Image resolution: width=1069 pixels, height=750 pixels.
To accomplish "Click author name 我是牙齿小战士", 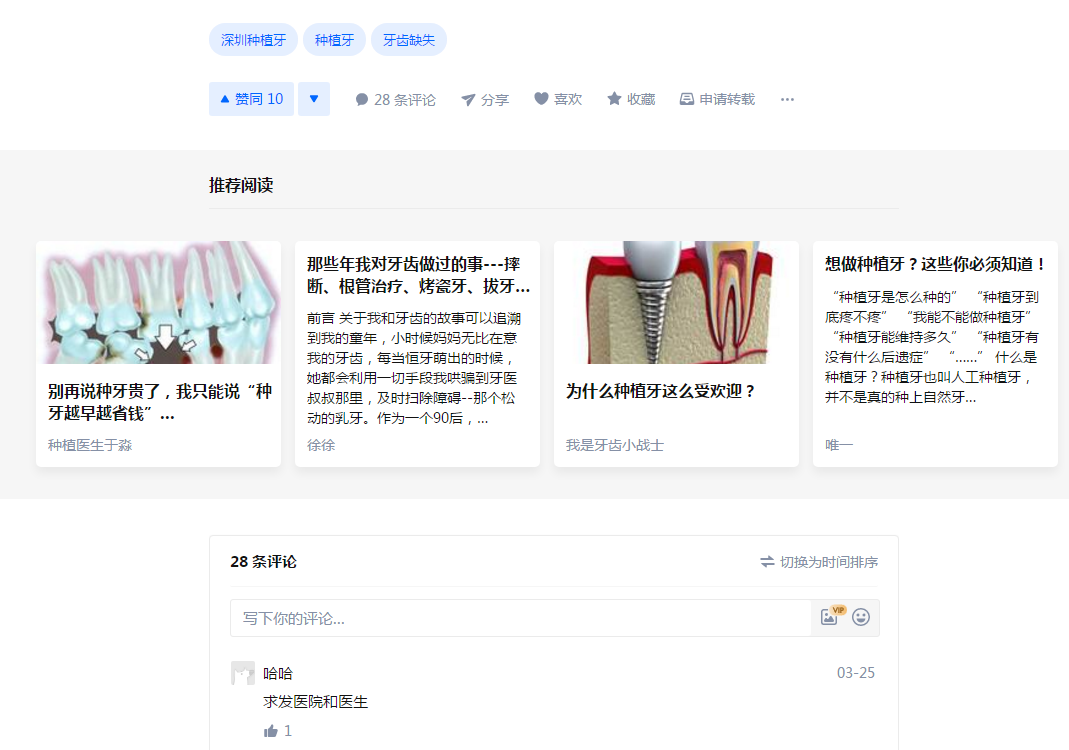I will [x=615, y=445].
